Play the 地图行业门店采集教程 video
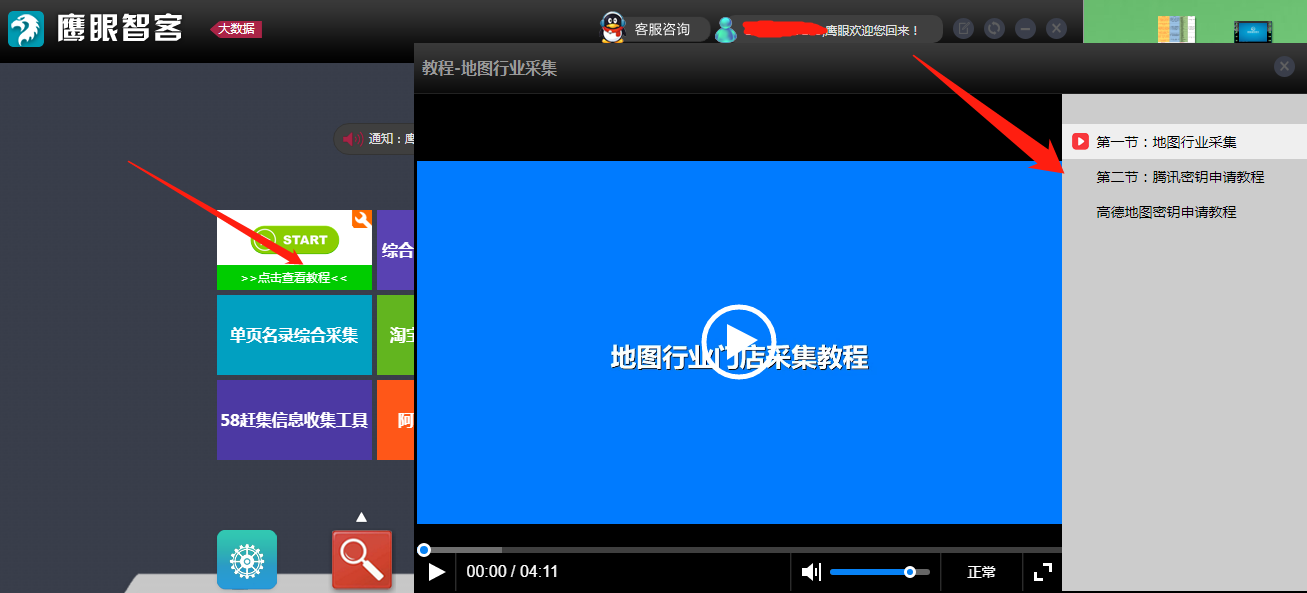 tap(739, 341)
